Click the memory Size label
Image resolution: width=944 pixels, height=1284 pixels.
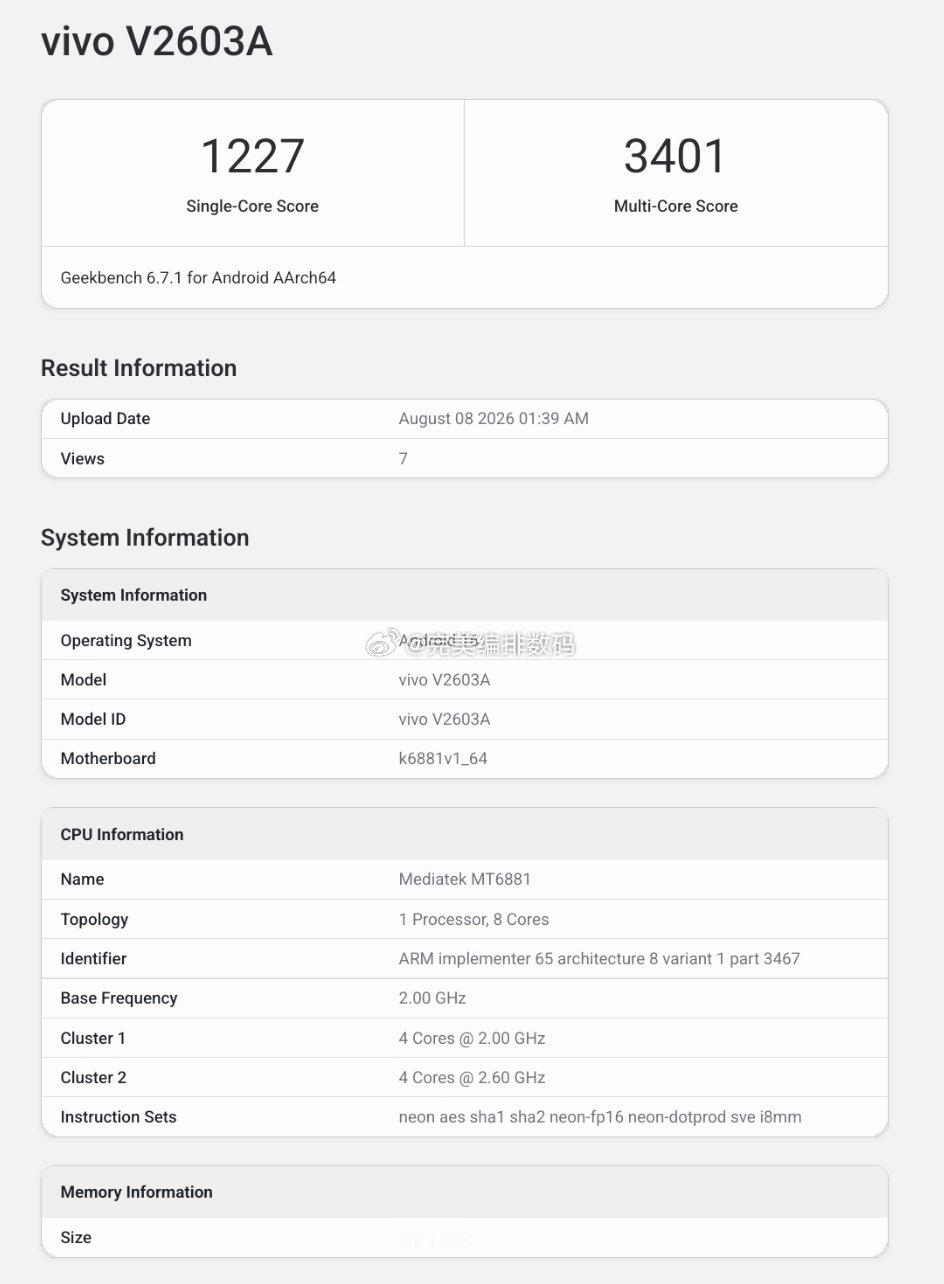click(x=76, y=1238)
